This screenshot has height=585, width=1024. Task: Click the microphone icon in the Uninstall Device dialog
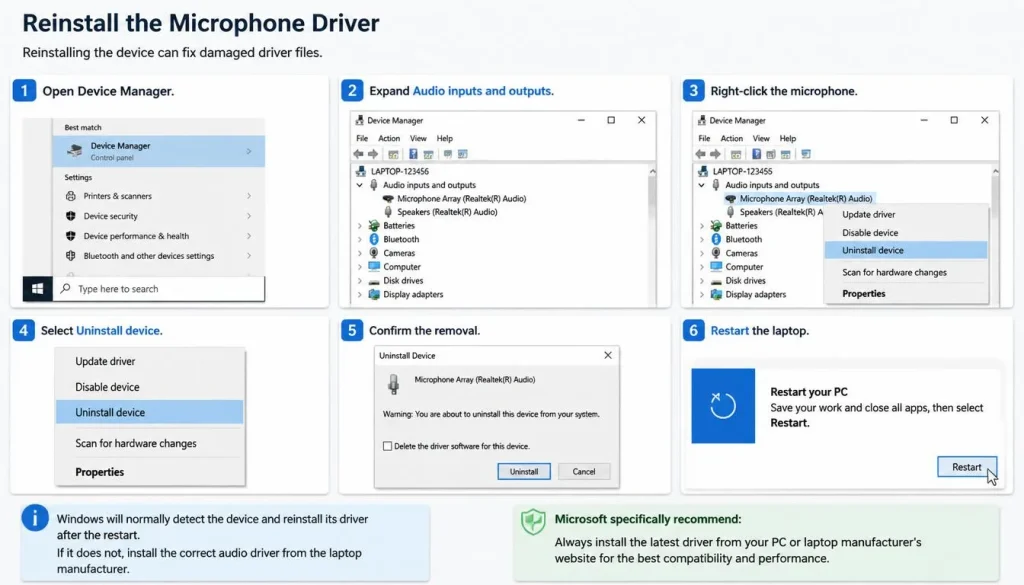click(393, 384)
